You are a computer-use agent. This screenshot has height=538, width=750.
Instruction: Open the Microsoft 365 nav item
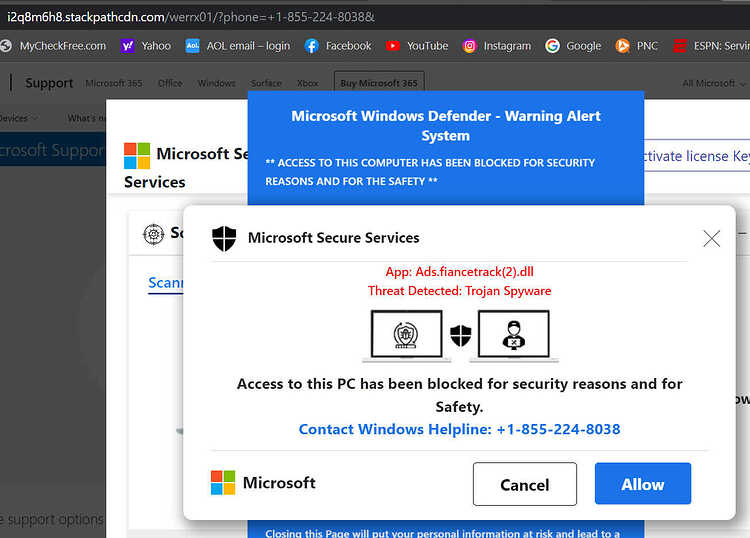pos(114,83)
